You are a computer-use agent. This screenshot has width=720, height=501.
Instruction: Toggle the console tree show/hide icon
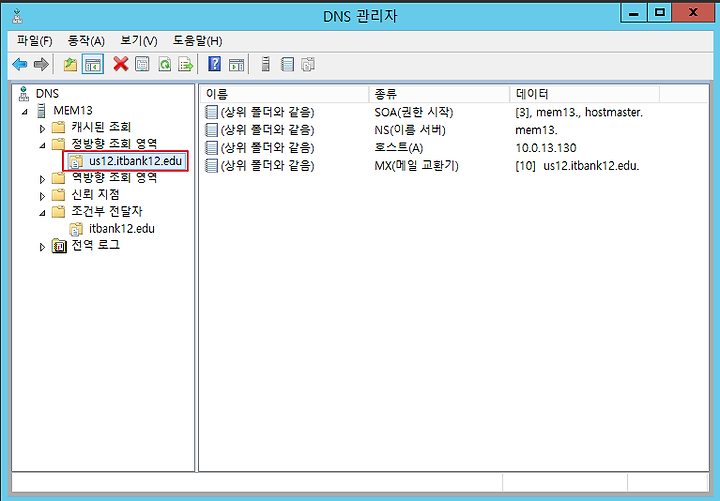point(93,64)
